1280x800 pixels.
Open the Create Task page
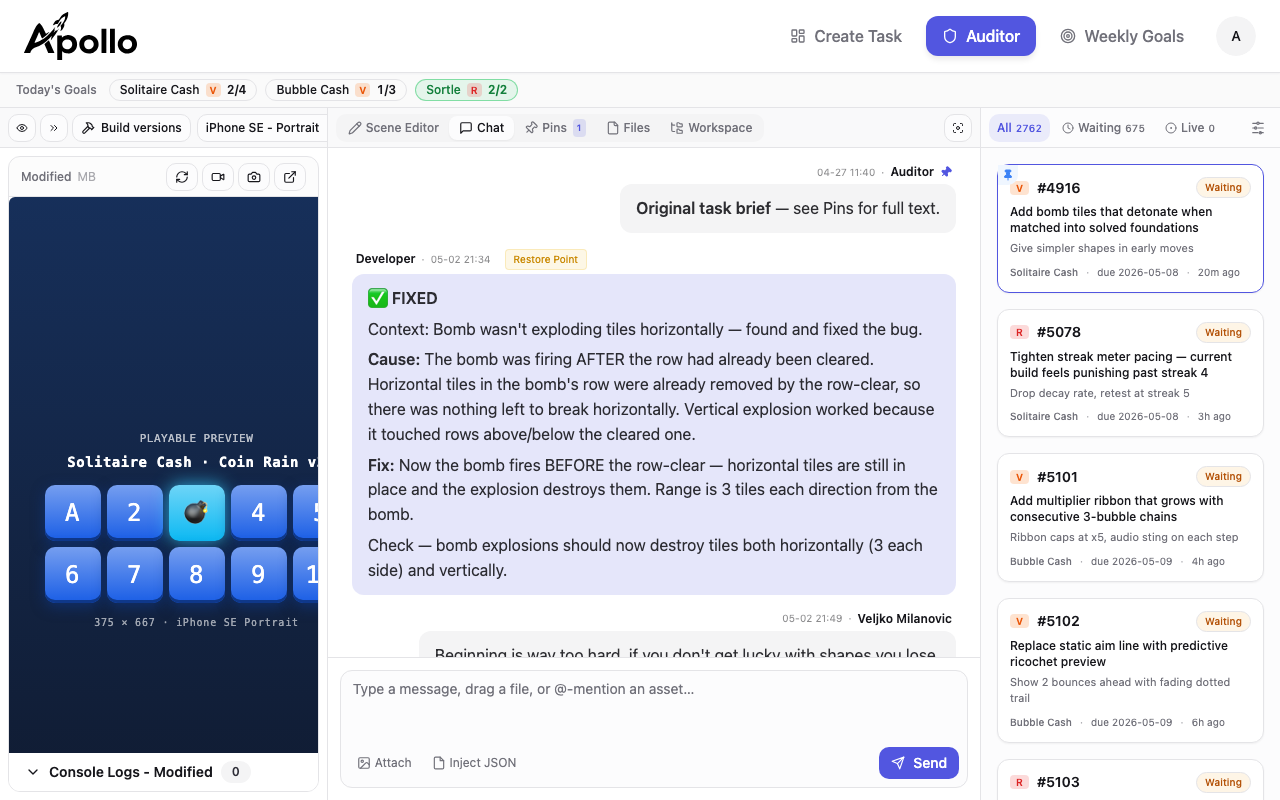tap(846, 36)
